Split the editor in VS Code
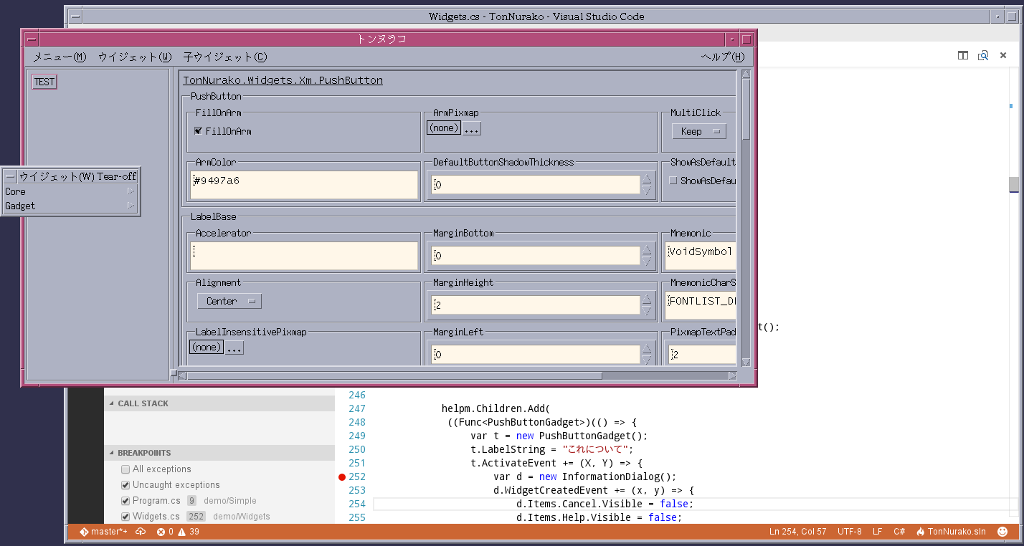1024x546 pixels. [963, 56]
